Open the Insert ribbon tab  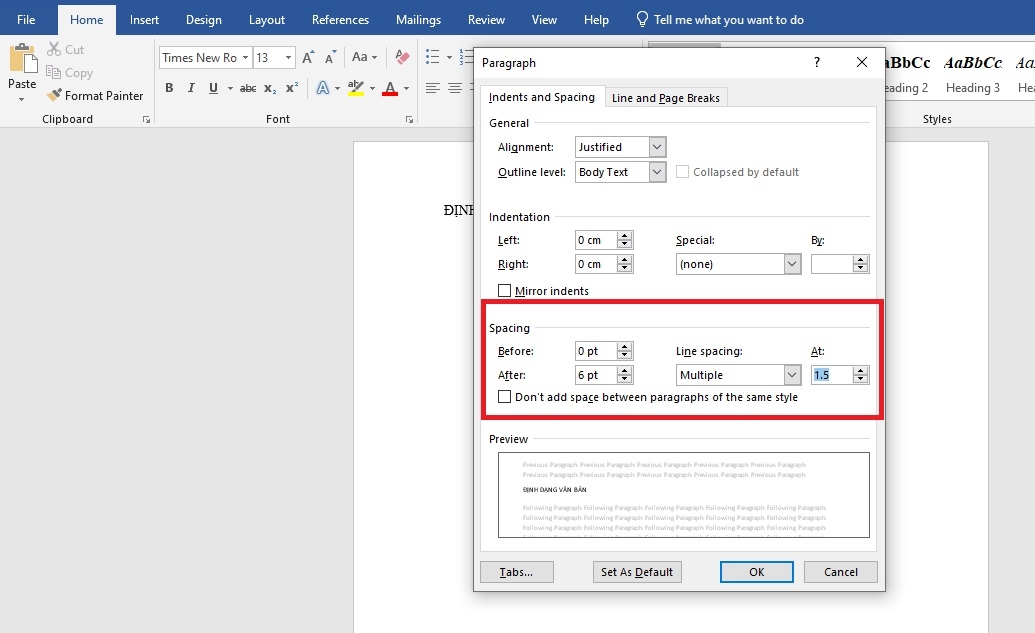[x=144, y=20]
